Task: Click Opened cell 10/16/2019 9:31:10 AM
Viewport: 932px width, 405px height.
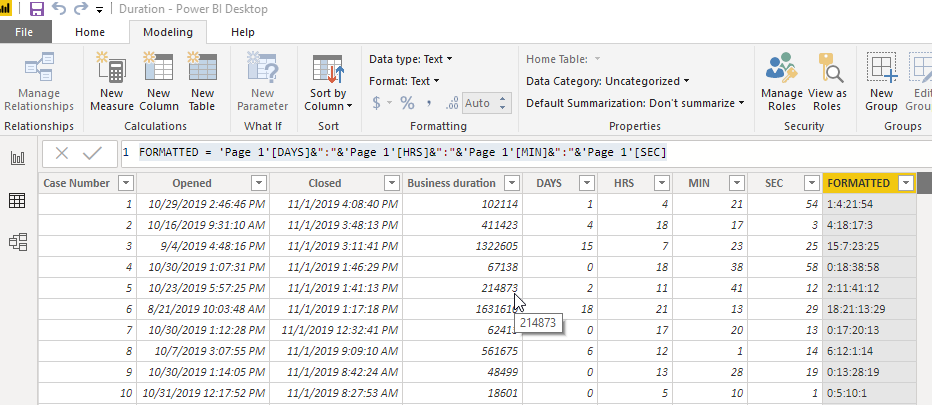Action: pos(203,225)
